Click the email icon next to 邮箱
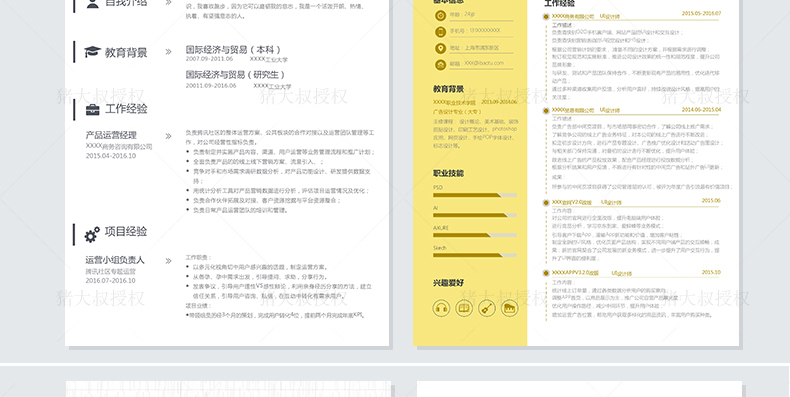 (x=440, y=64)
